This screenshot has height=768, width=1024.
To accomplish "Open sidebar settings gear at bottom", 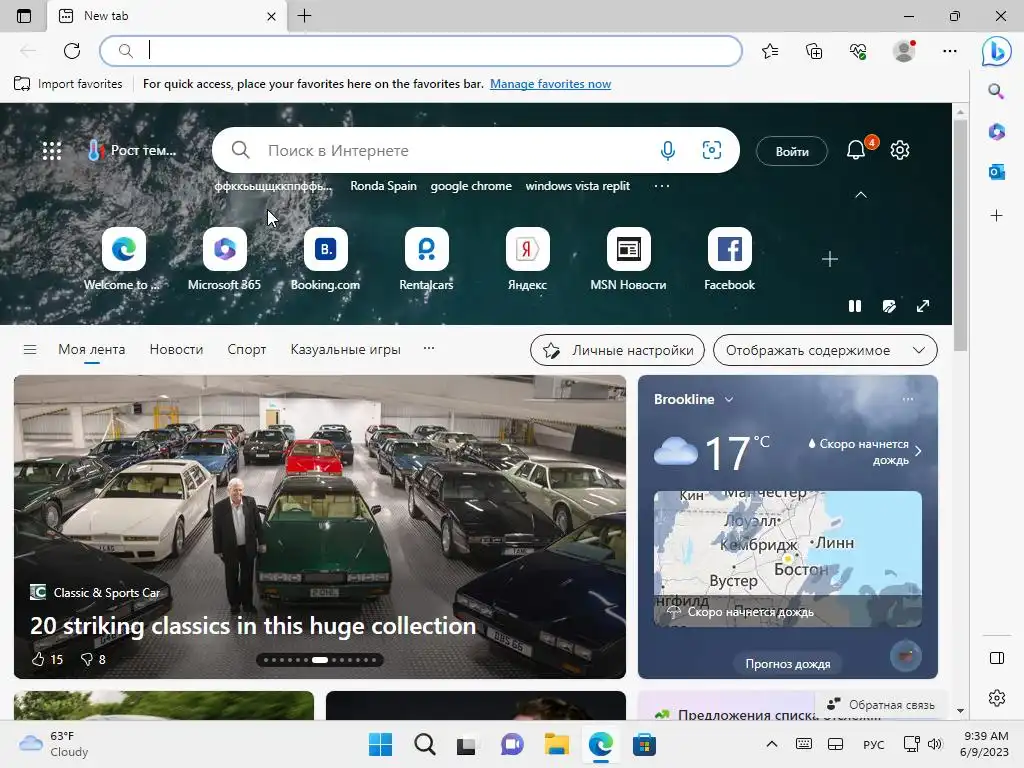I will coord(997,697).
